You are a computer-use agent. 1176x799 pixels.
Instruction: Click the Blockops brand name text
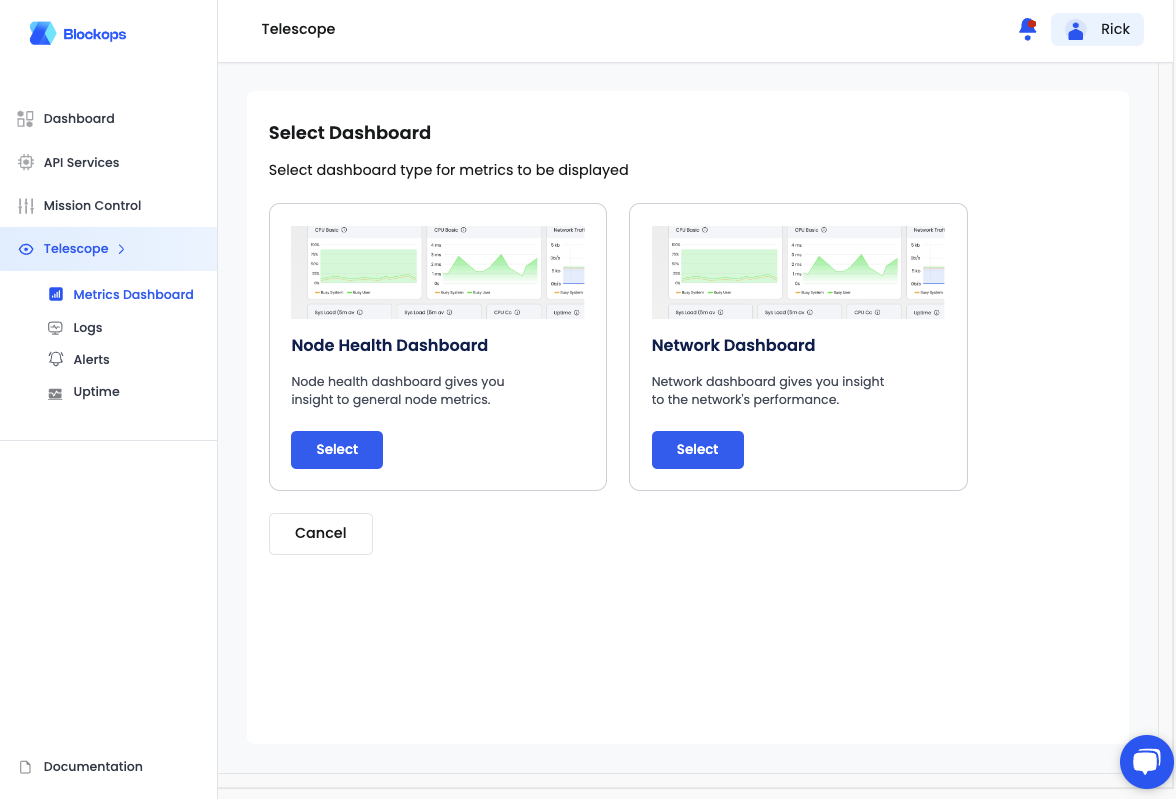[94, 35]
